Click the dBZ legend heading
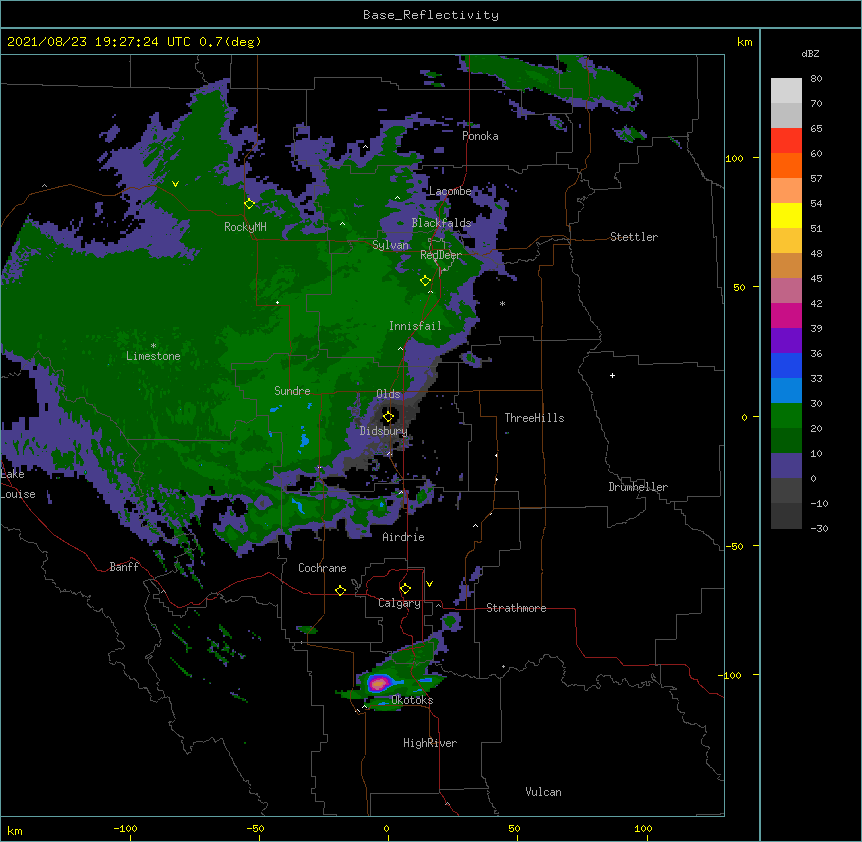Image resolution: width=862 pixels, height=842 pixels. tap(810, 53)
